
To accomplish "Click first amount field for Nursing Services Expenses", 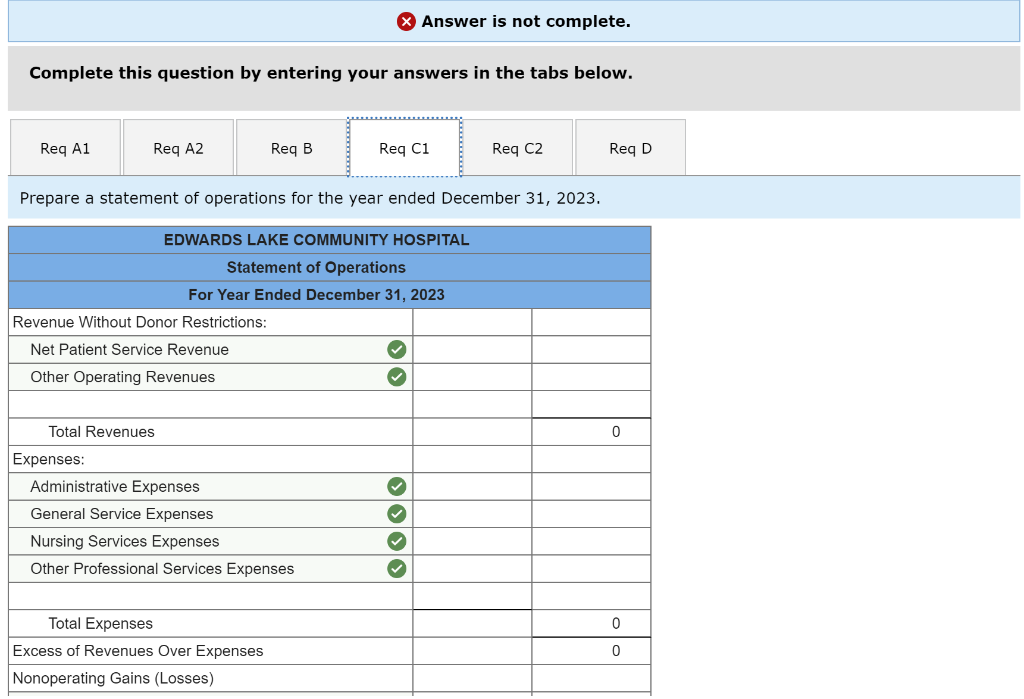I will (x=472, y=542).
